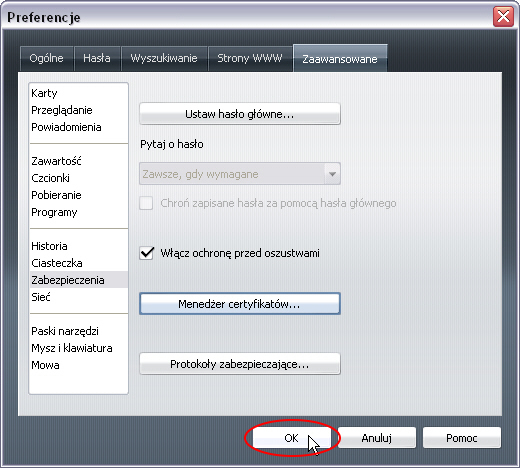Screen dimensions: 520x468
Task: Select Ciasteczka in the sidebar
Action: pyautogui.click(x=57, y=263)
